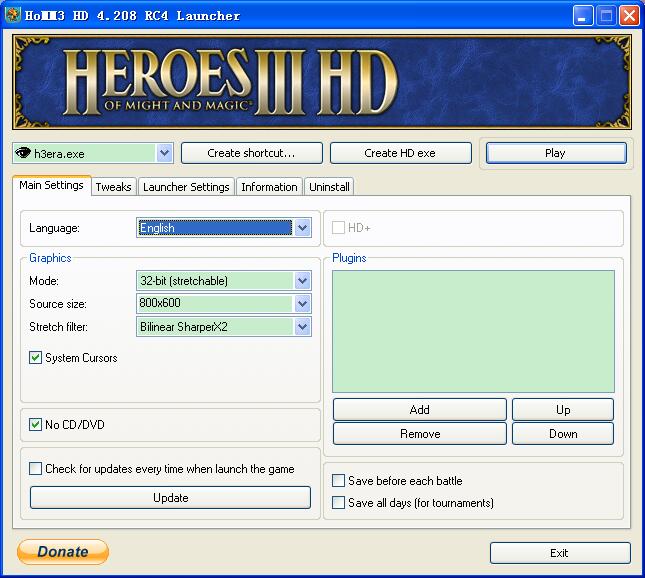Enable check for updates on launch
645x578 pixels.
[x=35, y=469]
